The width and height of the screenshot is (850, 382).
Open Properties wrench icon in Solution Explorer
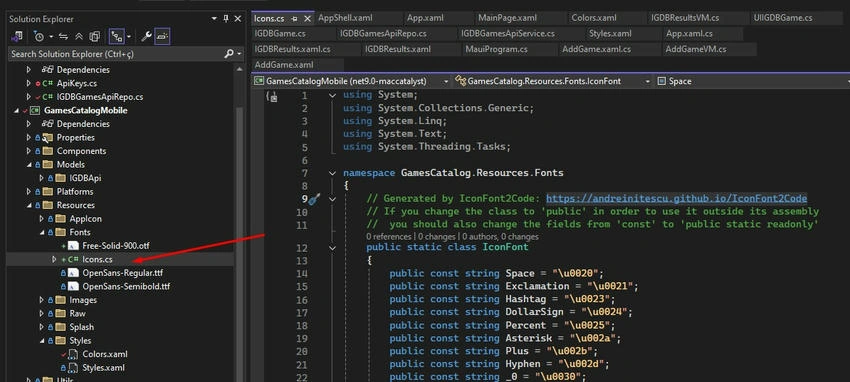[146, 36]
